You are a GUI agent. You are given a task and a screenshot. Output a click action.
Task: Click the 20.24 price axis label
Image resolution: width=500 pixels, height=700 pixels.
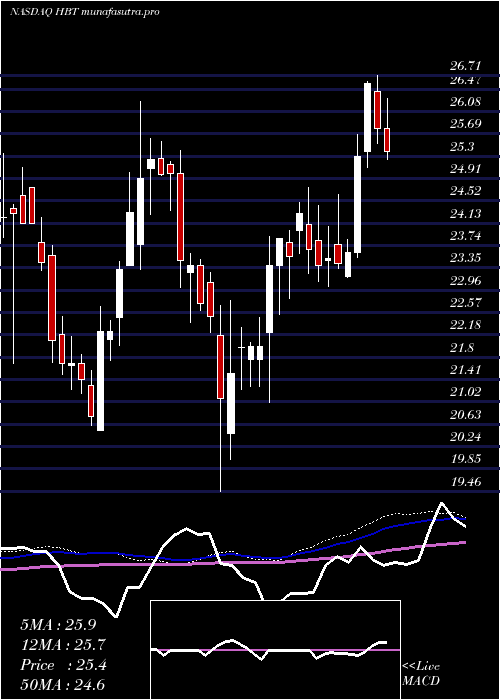click(x=465, y=437)
